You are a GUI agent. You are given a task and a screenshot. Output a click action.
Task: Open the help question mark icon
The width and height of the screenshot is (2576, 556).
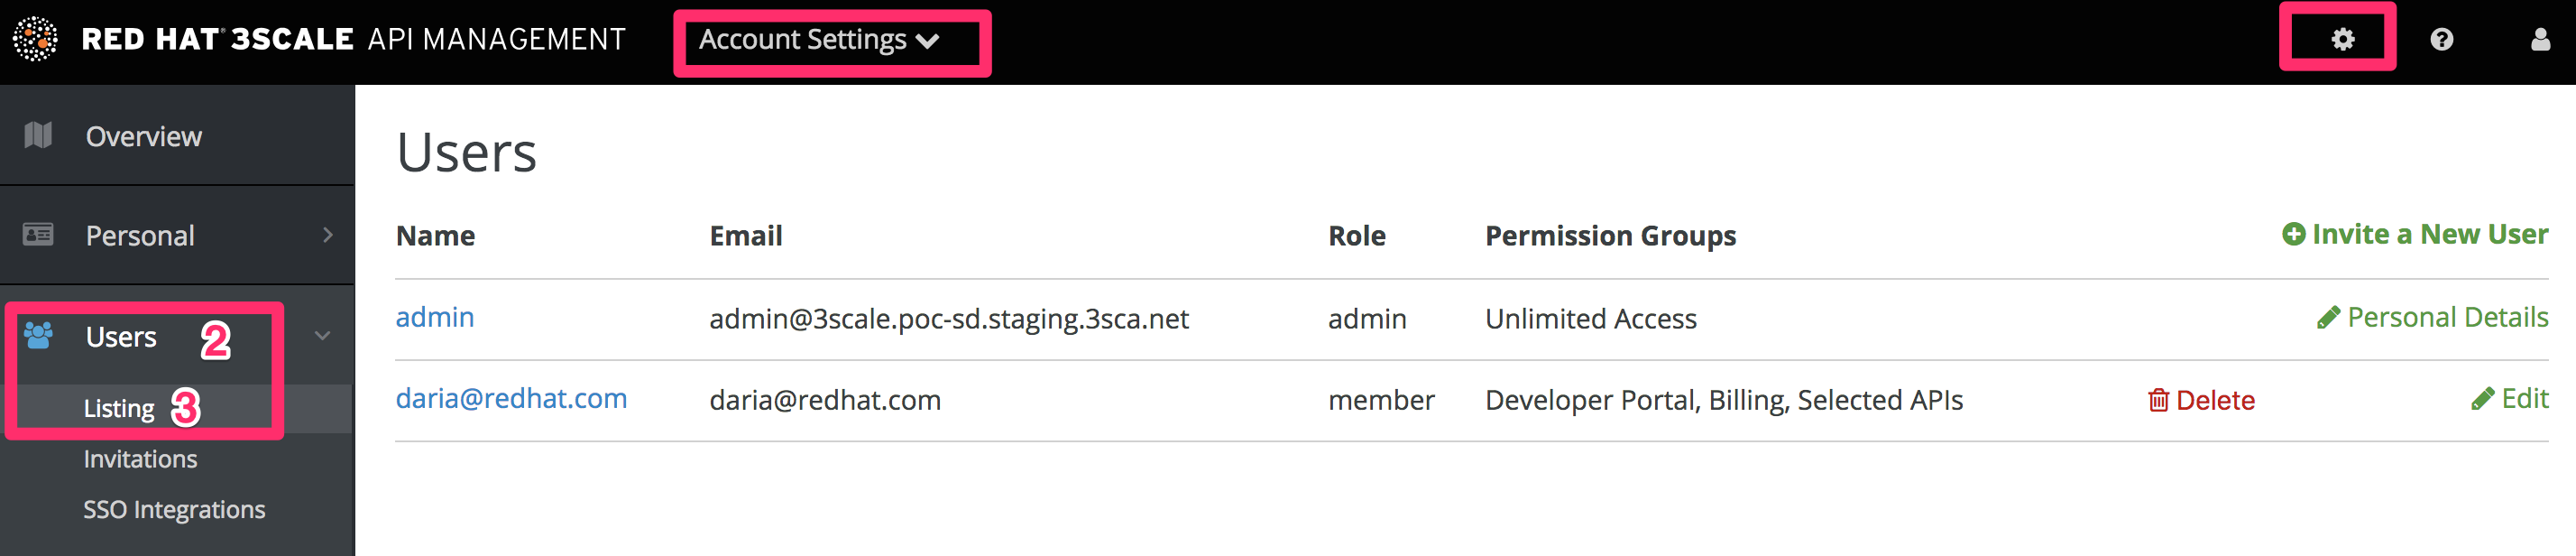2441,39
